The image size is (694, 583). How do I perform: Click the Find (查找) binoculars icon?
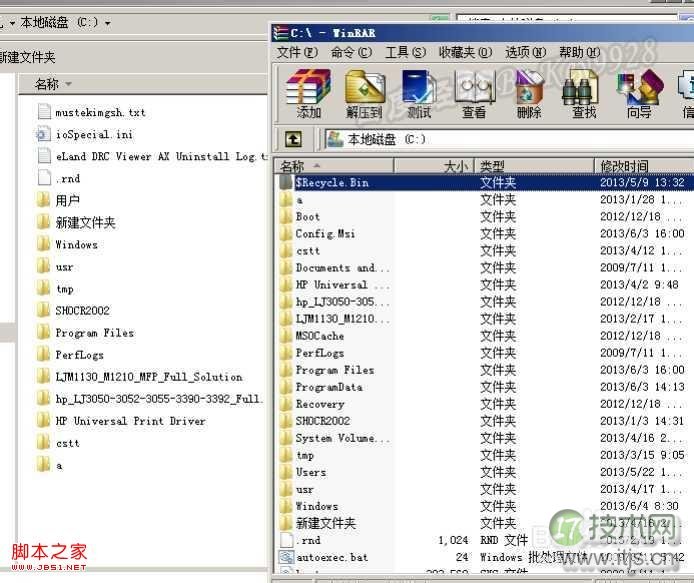[584, 92]
